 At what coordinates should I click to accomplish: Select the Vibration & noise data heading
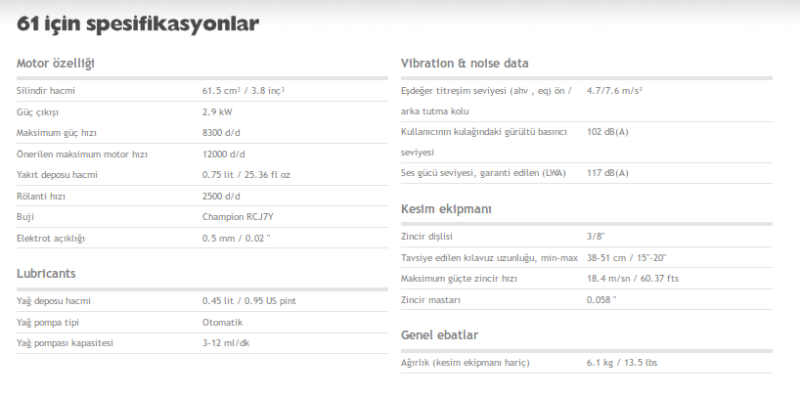(x=465, y=63)
